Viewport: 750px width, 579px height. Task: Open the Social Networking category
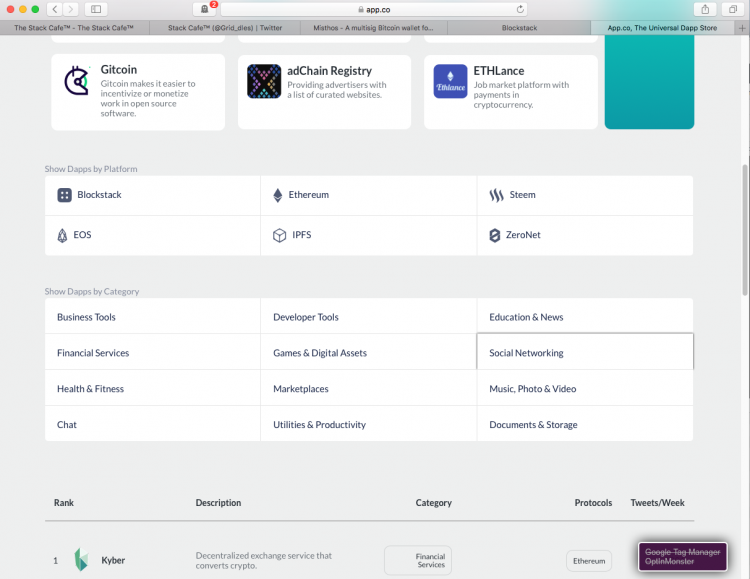tap(585, 352)
